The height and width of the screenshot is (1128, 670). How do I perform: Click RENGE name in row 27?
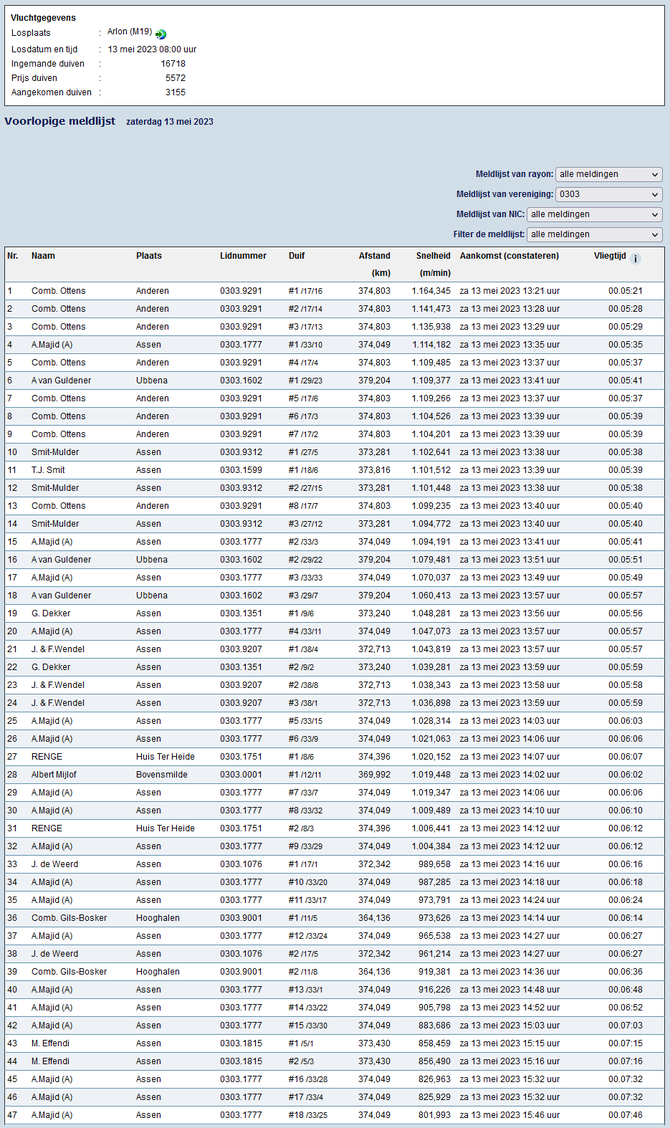(x=47, y=757)
